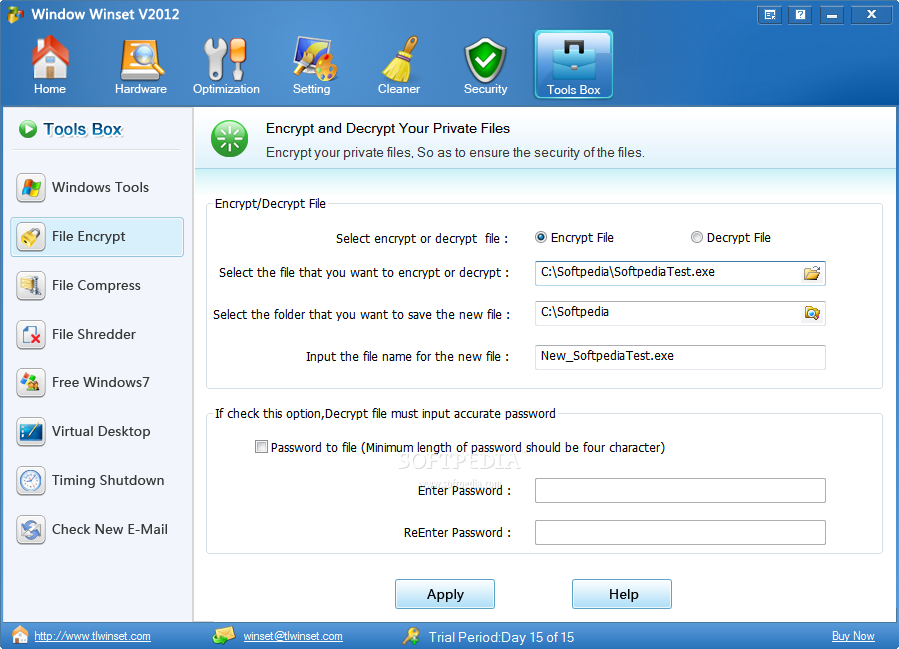The width and height of the screenshot is (899, 649).
Task: Open Windows Tools in the sidebar
Action: coord(97,187)
